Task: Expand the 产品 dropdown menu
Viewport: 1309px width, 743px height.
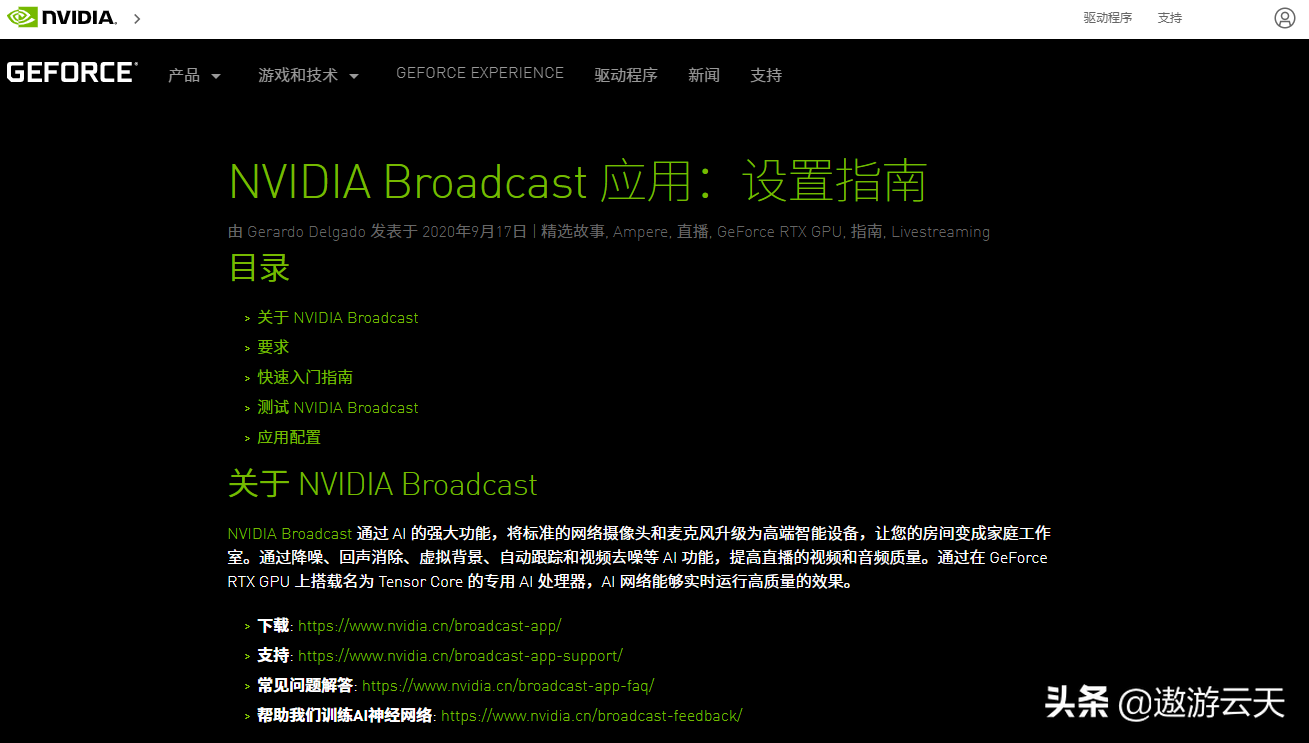Action: coord(194,75)
